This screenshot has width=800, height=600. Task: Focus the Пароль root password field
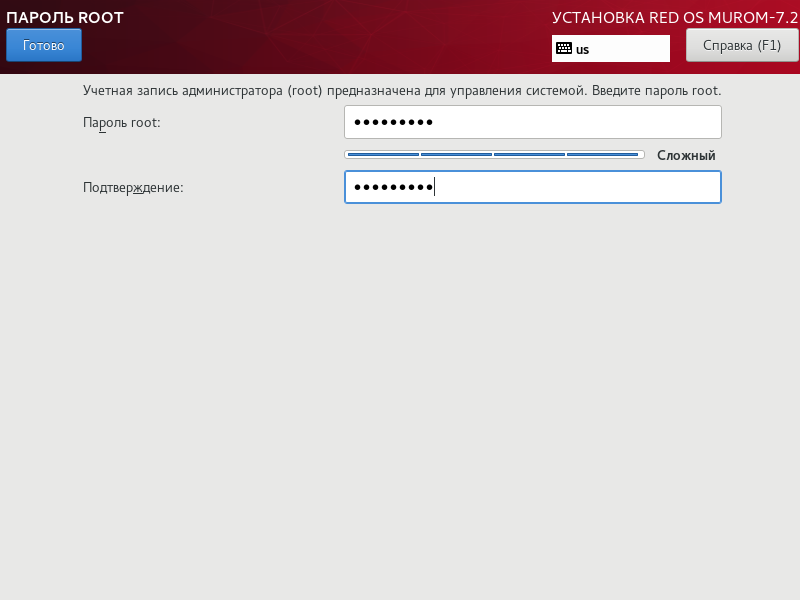[x=532, y=122]
